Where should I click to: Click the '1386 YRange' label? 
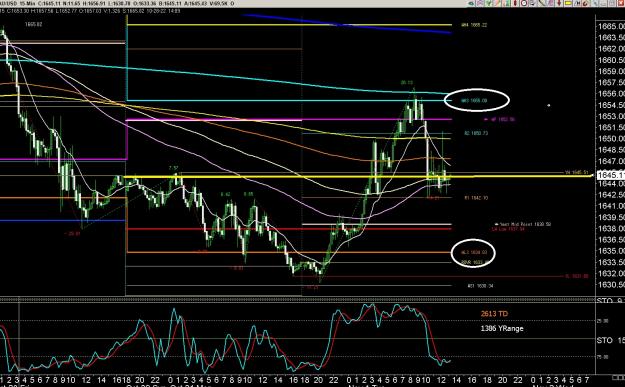(x=502, y=328)
